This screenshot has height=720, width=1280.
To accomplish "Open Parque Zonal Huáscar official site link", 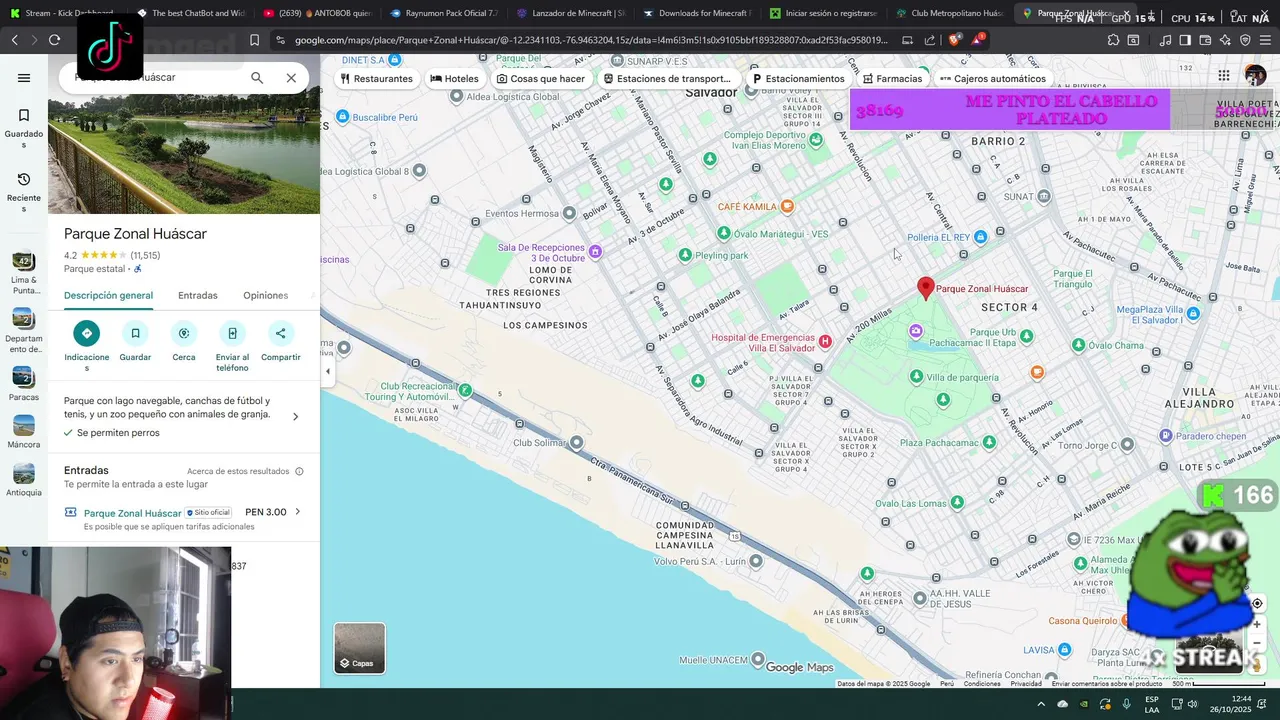I will click(132, 513).
